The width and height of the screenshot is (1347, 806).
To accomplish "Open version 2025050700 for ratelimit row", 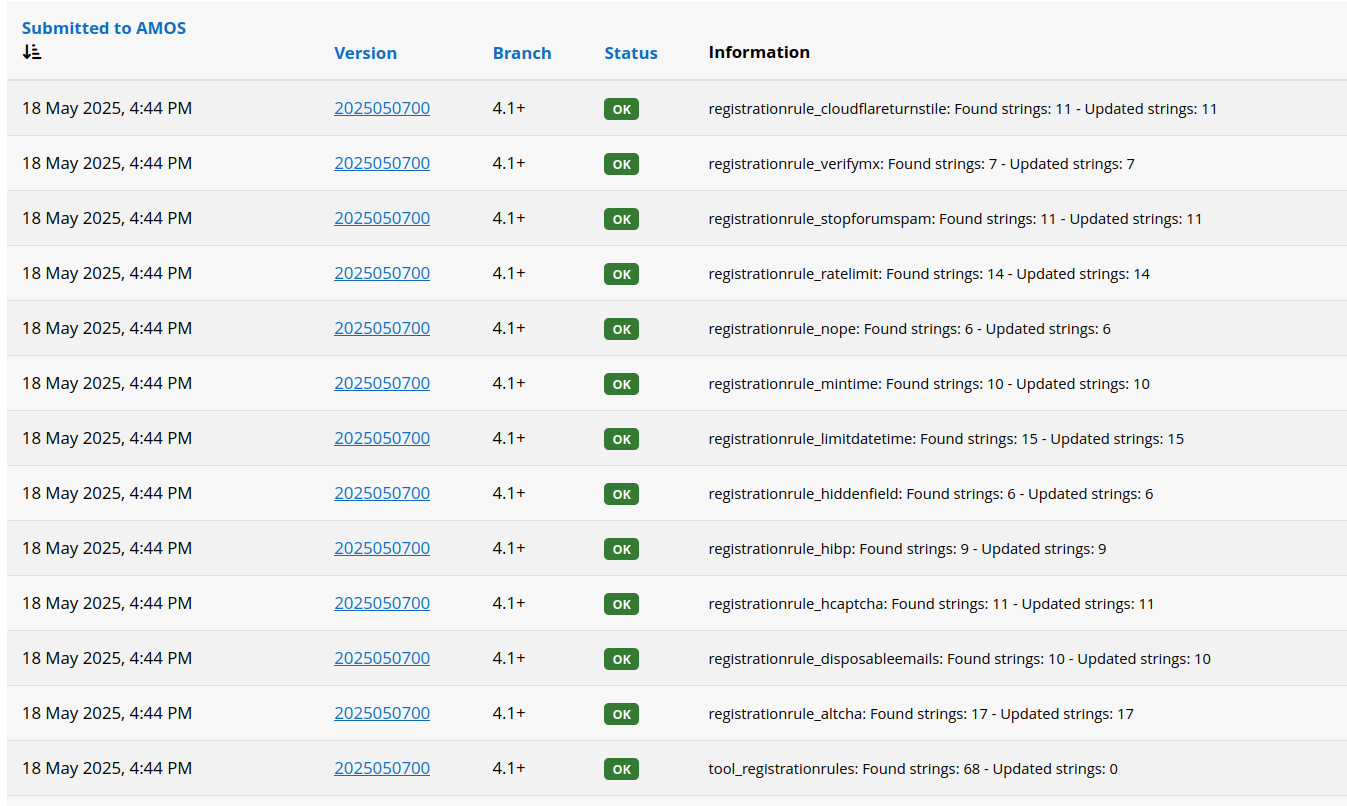I will click(382, 273).
